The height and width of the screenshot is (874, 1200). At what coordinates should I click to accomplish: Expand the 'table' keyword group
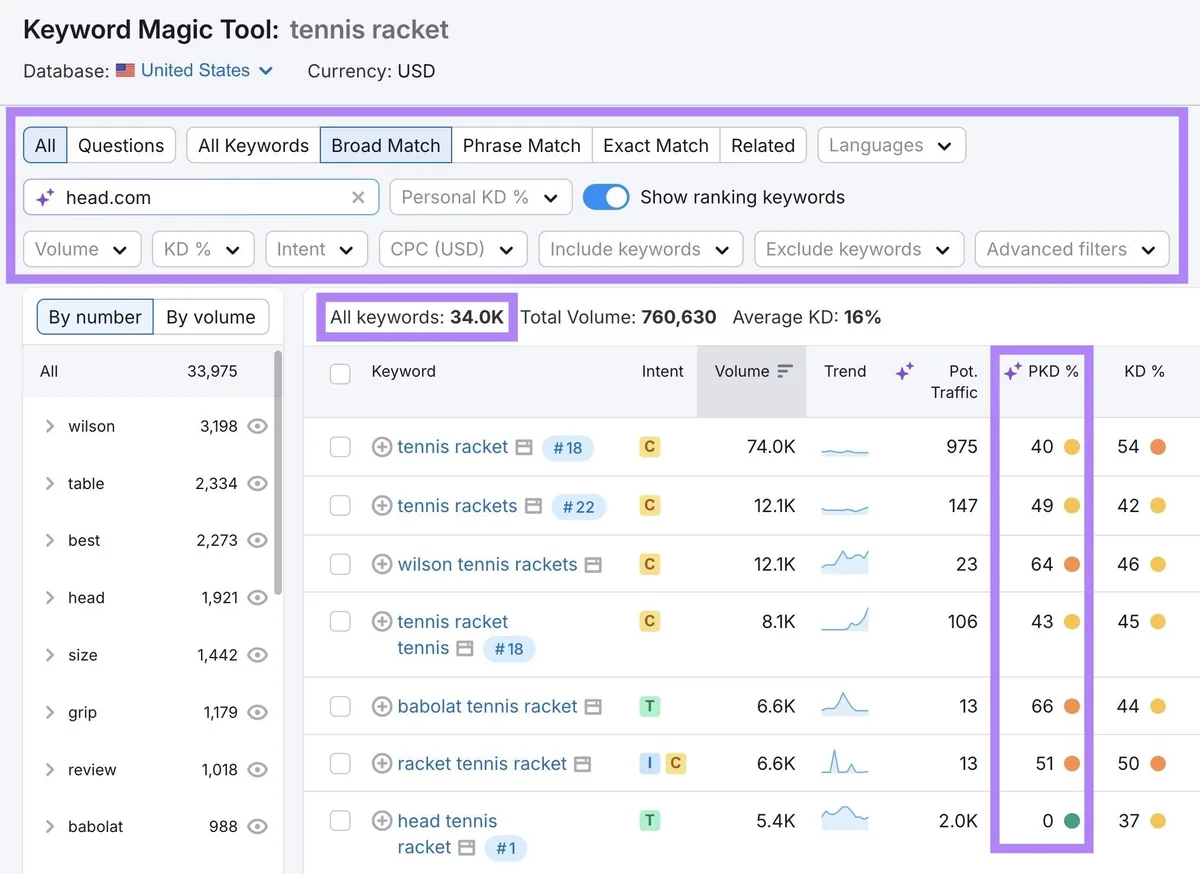click(49, 484)
